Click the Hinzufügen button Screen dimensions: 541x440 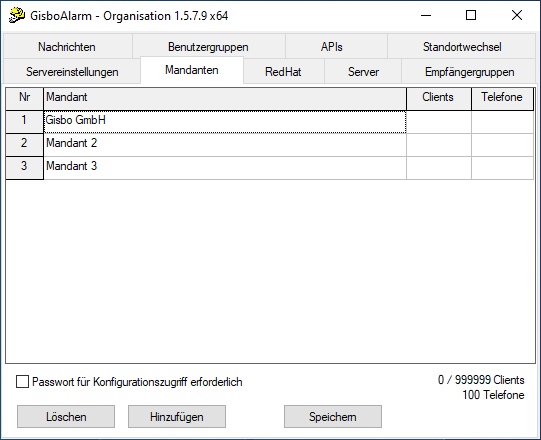pos(177,417)
